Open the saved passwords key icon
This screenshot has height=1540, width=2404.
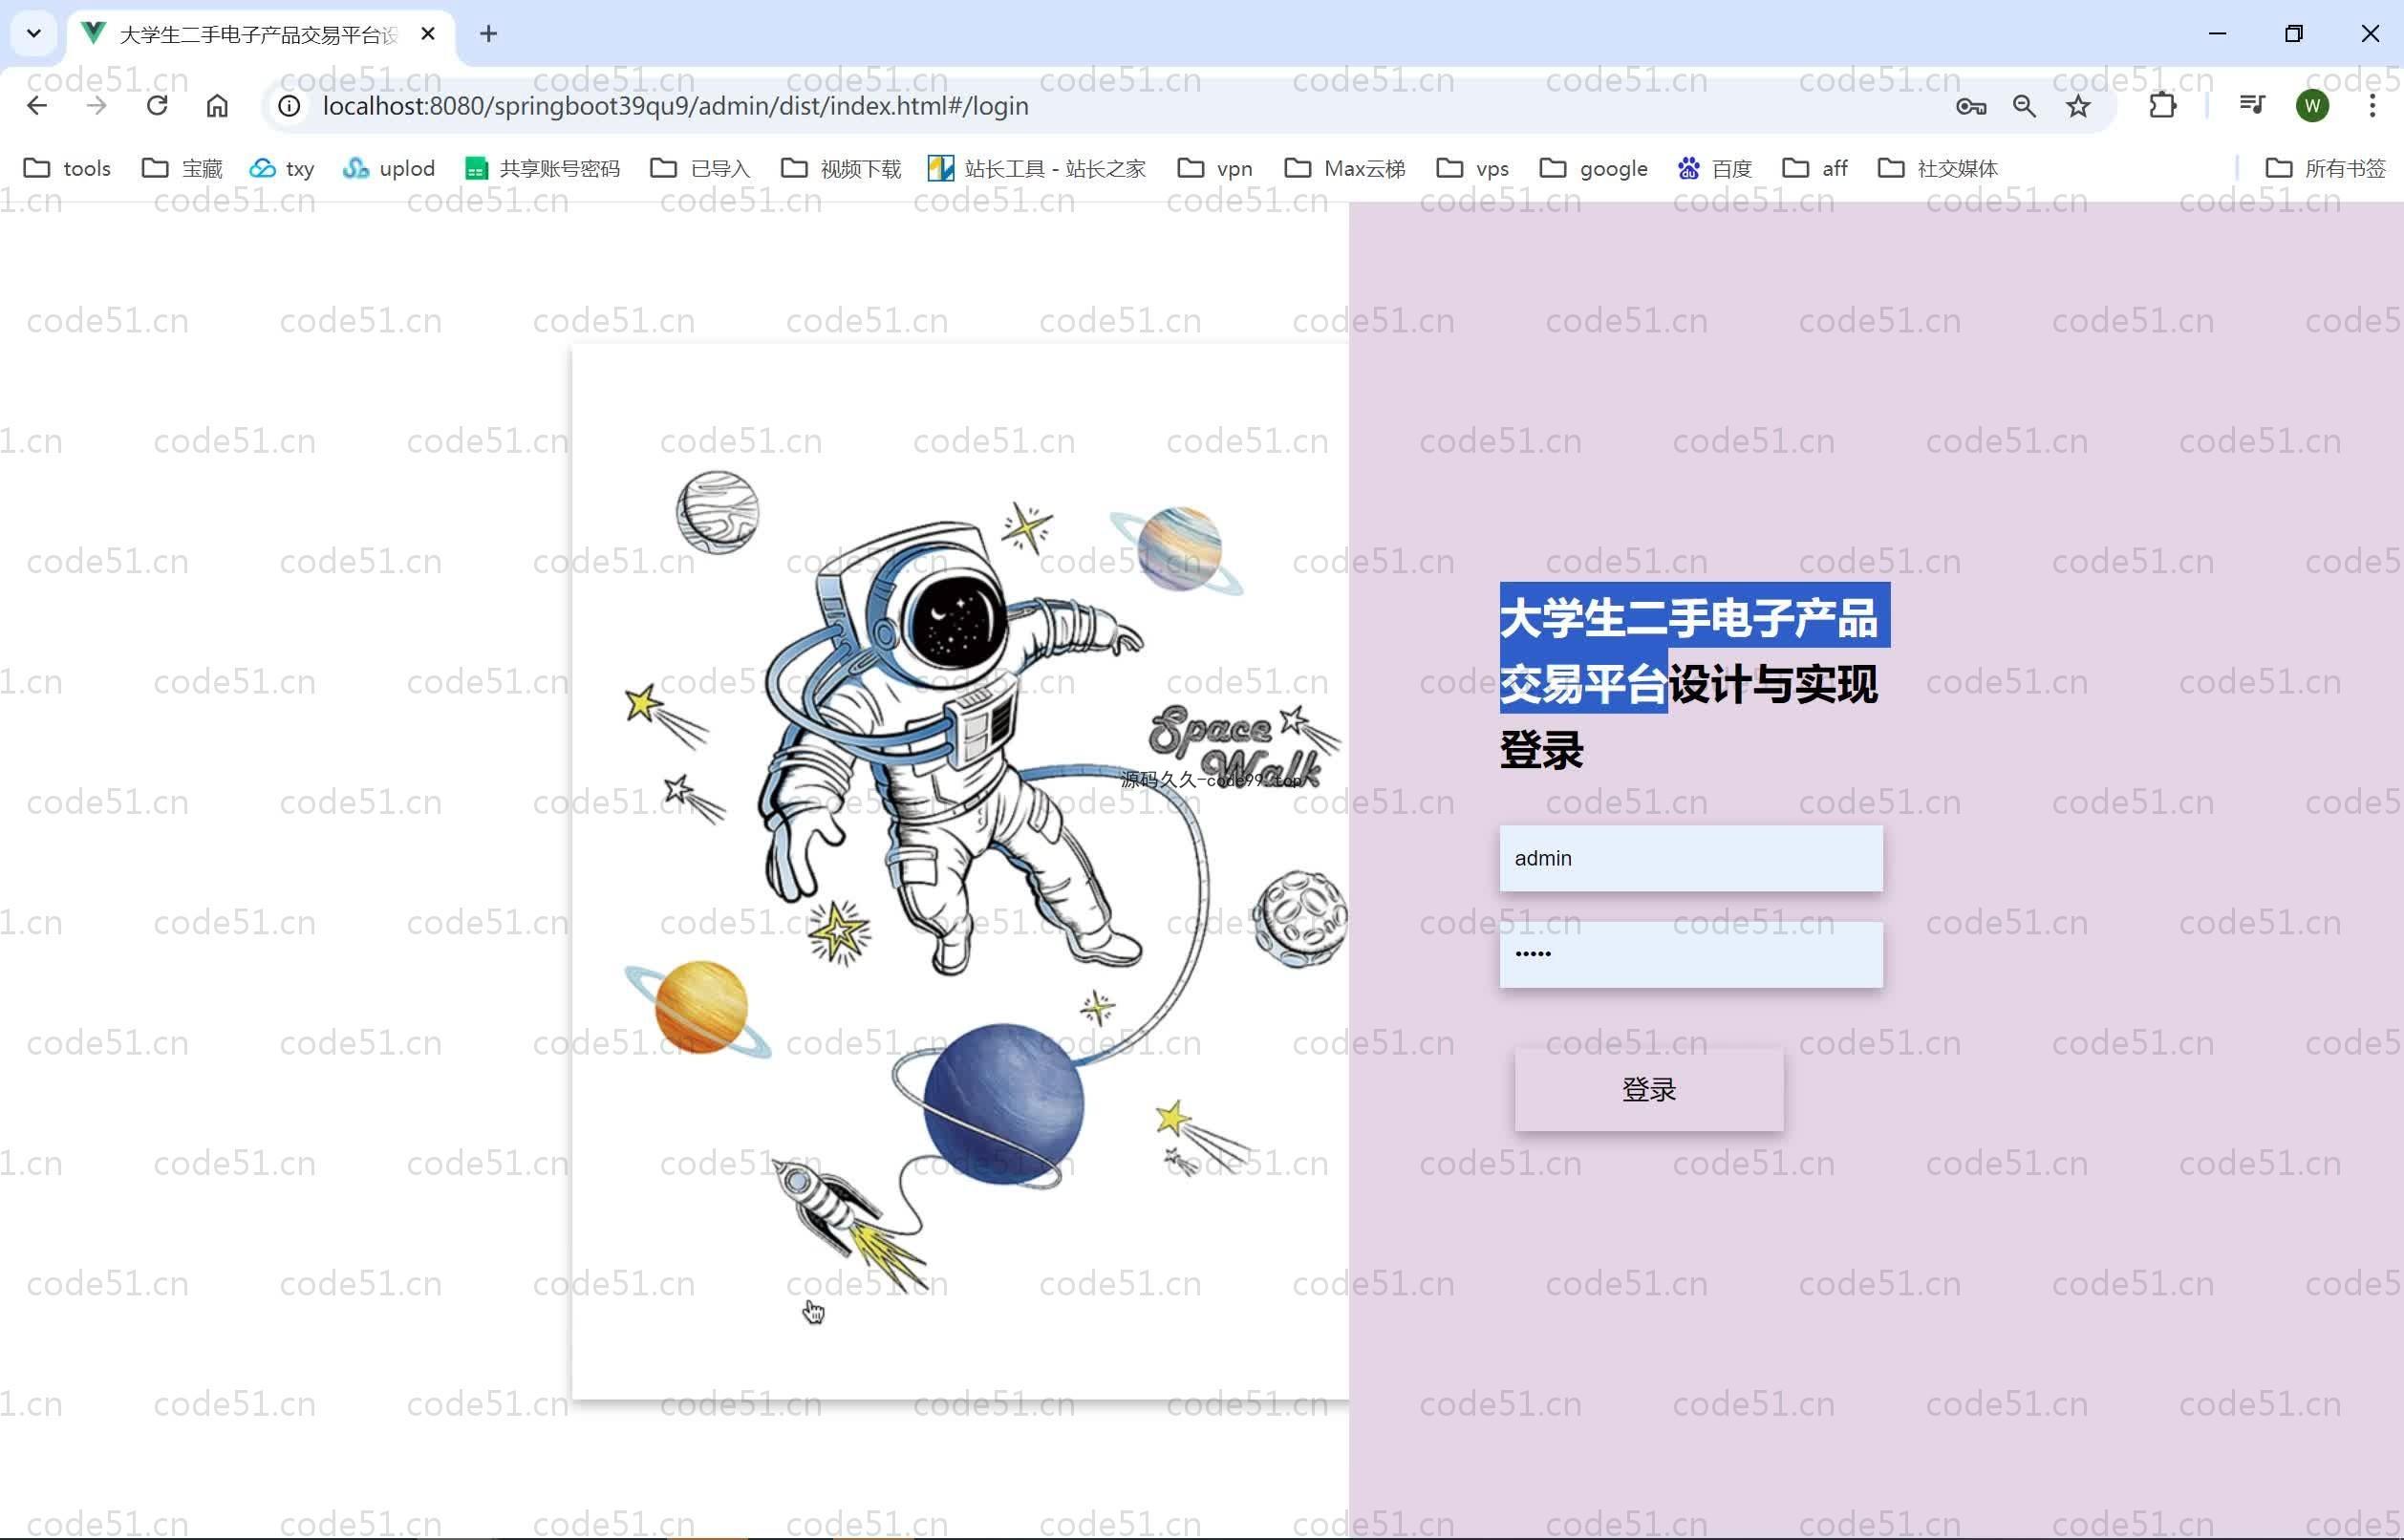tap(1971, 106)
